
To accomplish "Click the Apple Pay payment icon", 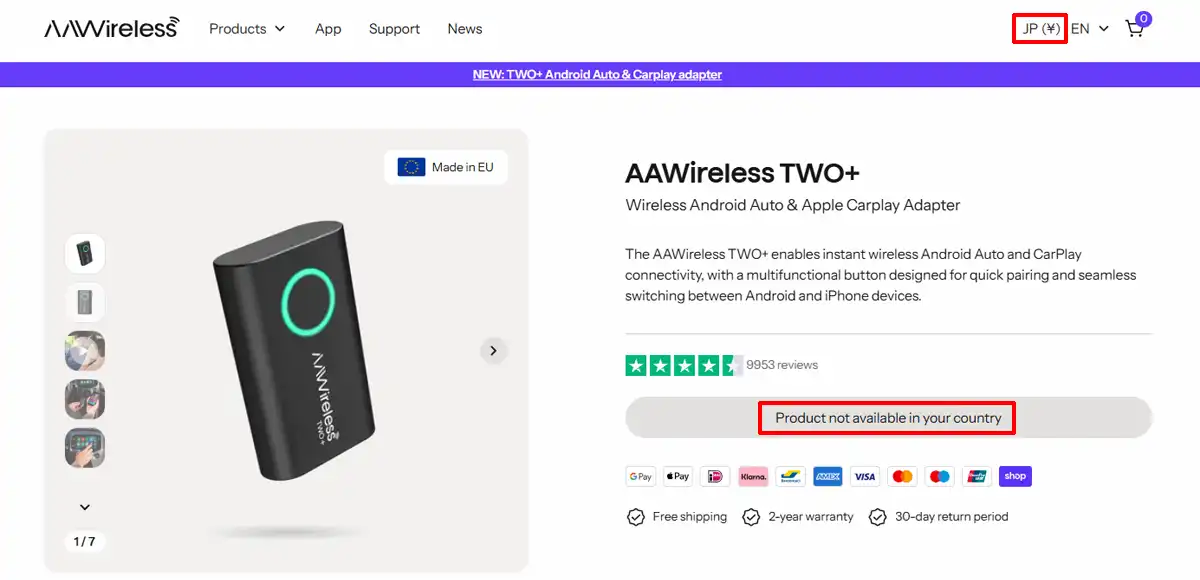I will tap(677, 476).
